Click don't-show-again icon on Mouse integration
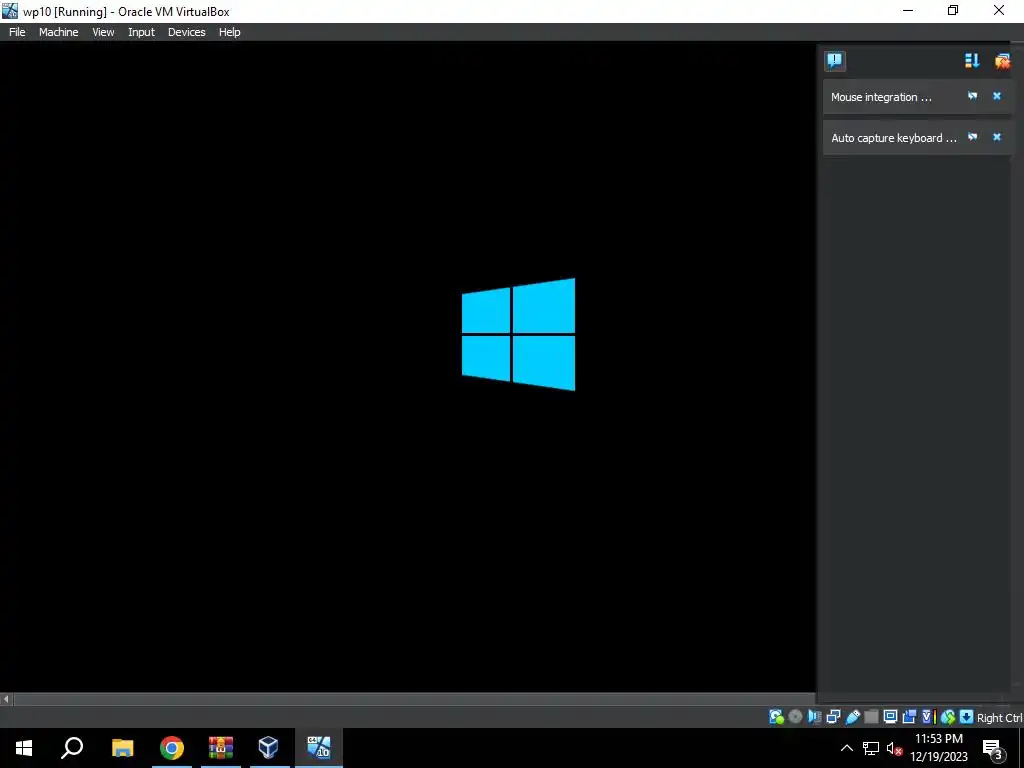The height and width of the screenshot is (768, 1024). (972, 96)
